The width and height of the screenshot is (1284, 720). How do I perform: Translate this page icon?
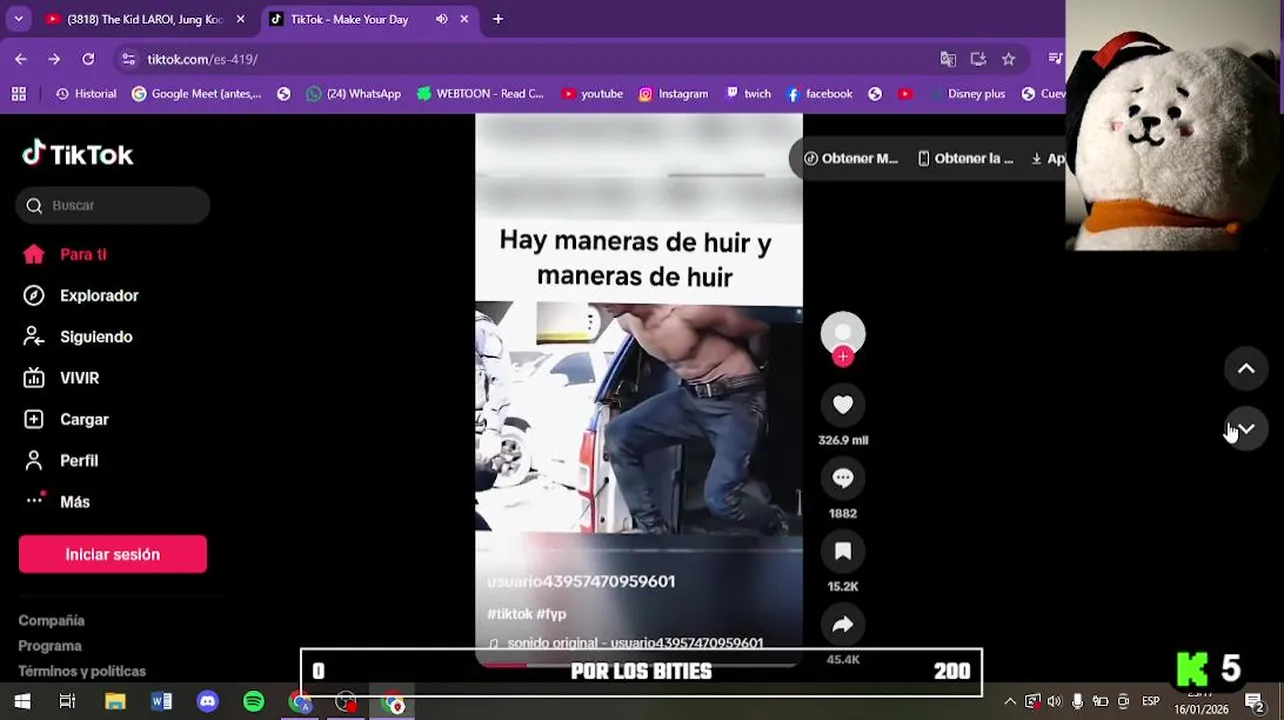coord(948,59)
